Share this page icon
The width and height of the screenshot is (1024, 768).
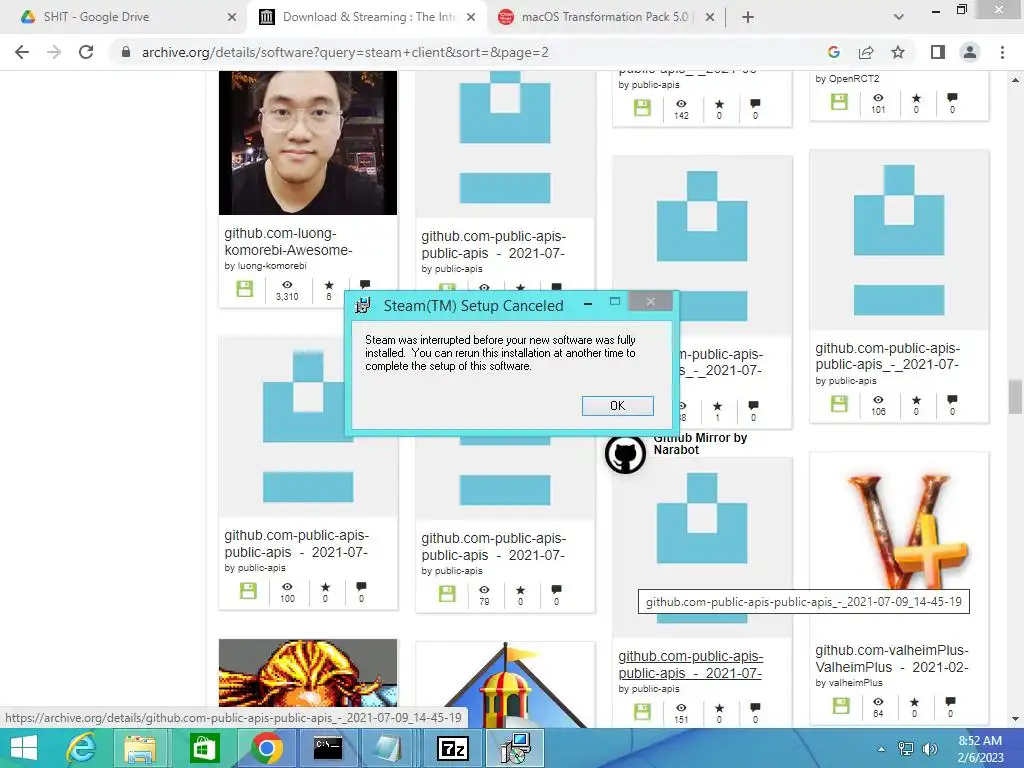coord(866,52)
